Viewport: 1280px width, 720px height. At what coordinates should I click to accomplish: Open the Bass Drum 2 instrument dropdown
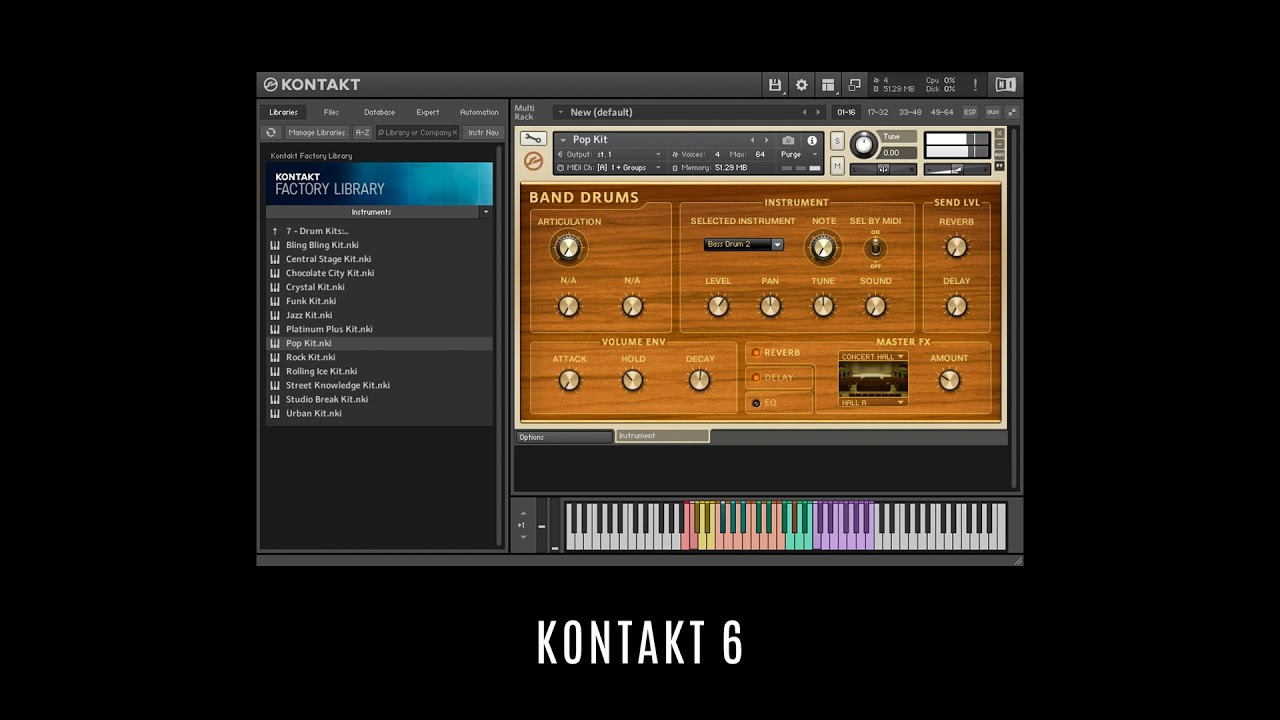(743, 244)
